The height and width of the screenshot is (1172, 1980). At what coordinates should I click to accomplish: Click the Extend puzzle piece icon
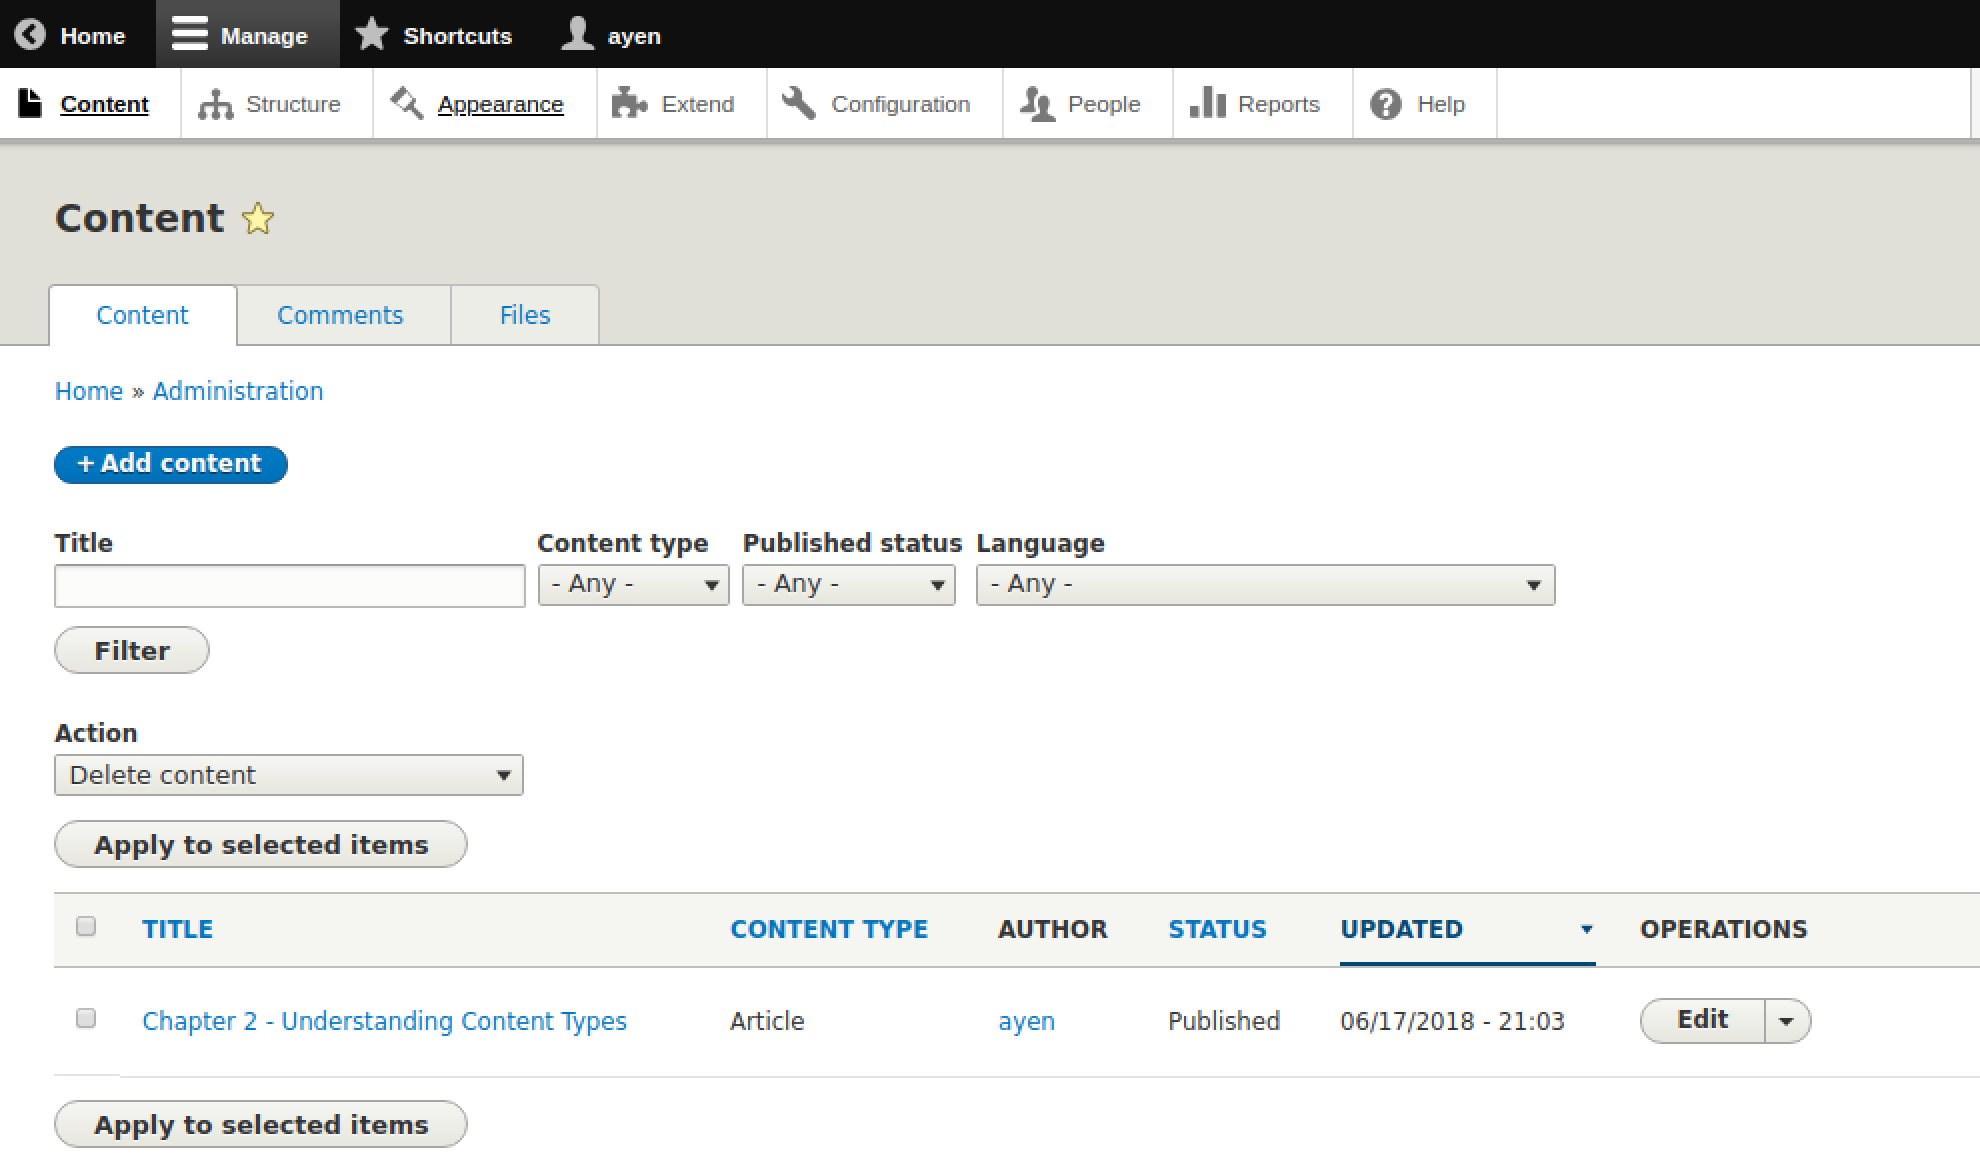pos(629,103)
